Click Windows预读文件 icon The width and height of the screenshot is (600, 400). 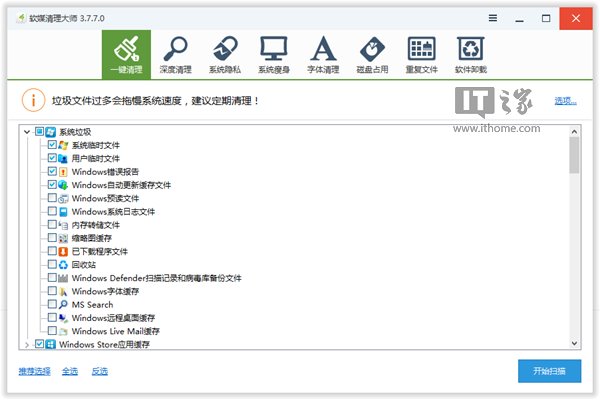tap(63, 198)
